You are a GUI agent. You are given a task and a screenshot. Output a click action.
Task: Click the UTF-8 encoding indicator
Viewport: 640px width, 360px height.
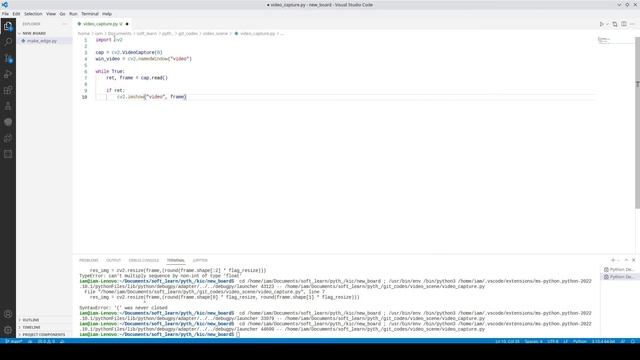553,341
